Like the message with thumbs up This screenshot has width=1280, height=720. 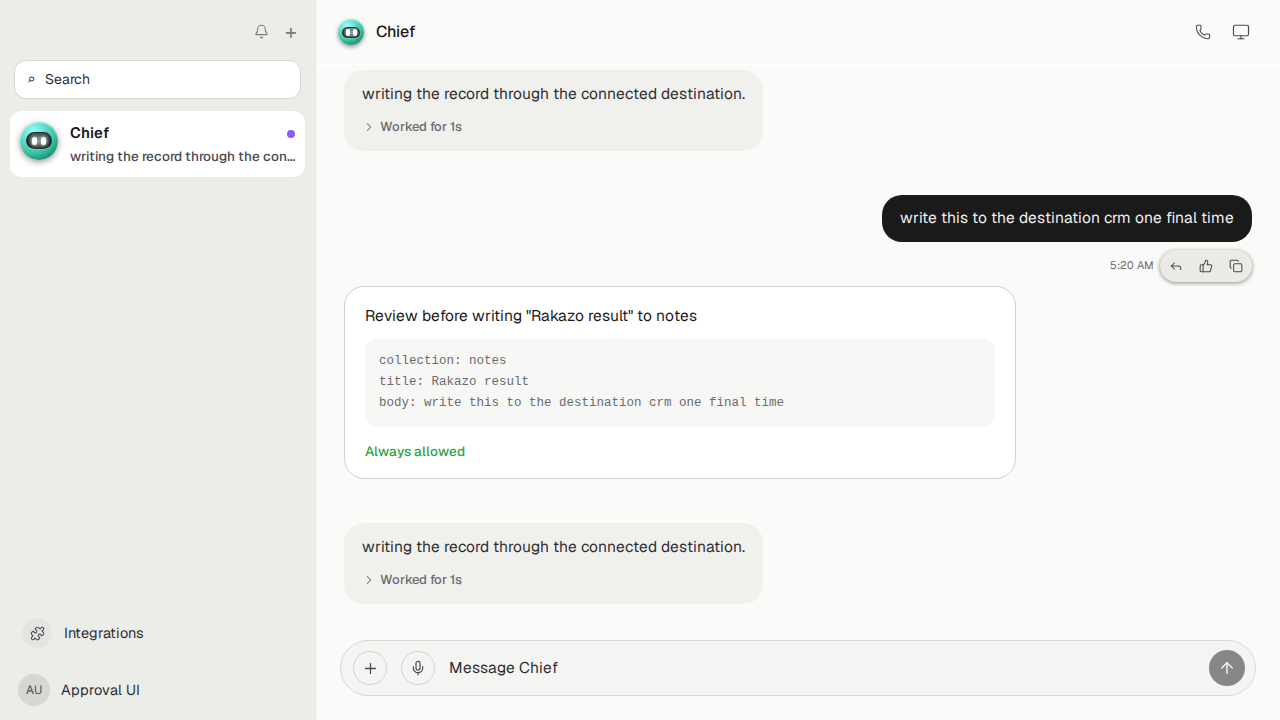[1206, 266]
